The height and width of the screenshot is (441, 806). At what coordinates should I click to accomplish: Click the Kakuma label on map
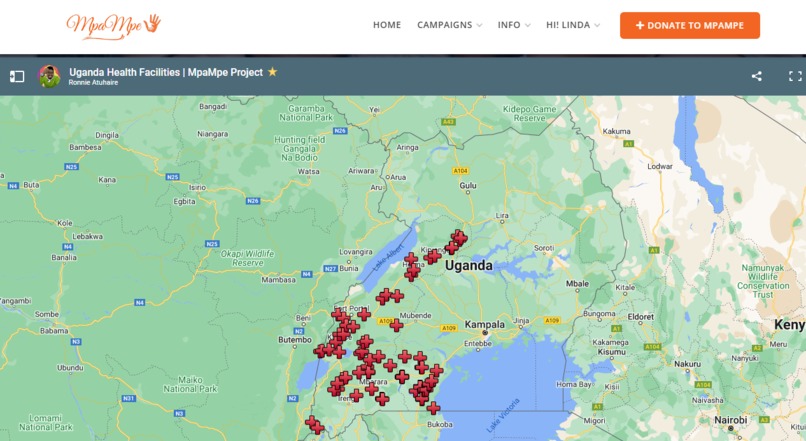[x=616, y=131]
